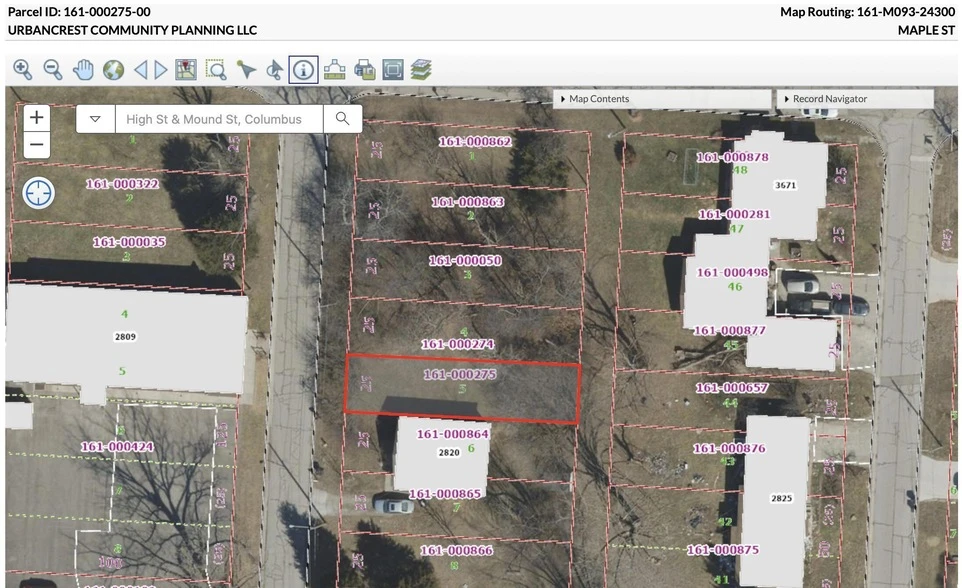
Task: Click the full extent globe icon
Action: click(x=114, y=70)
